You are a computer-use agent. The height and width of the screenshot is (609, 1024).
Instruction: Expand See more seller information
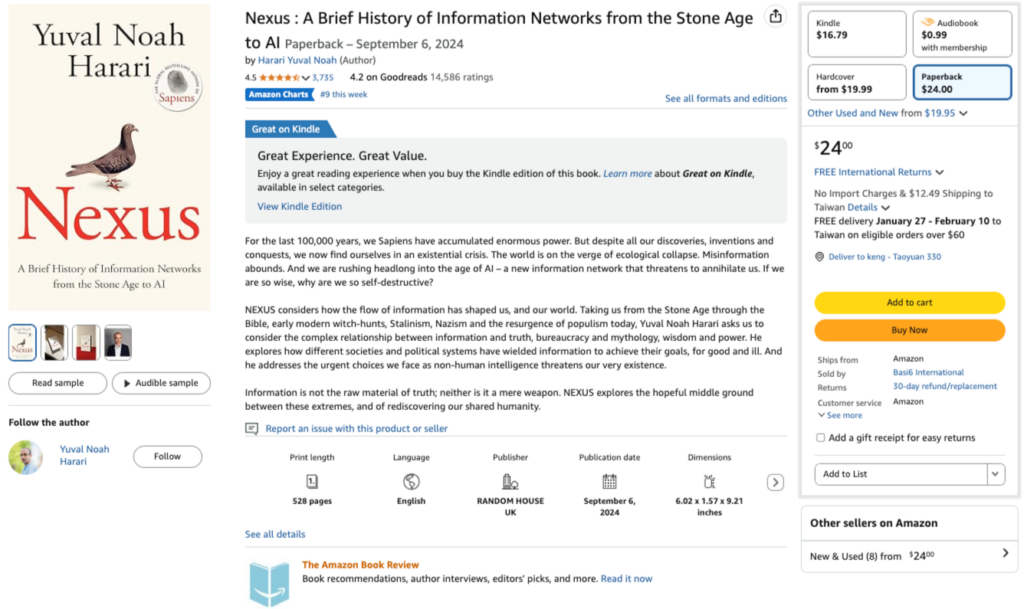(x=840, y=416)
